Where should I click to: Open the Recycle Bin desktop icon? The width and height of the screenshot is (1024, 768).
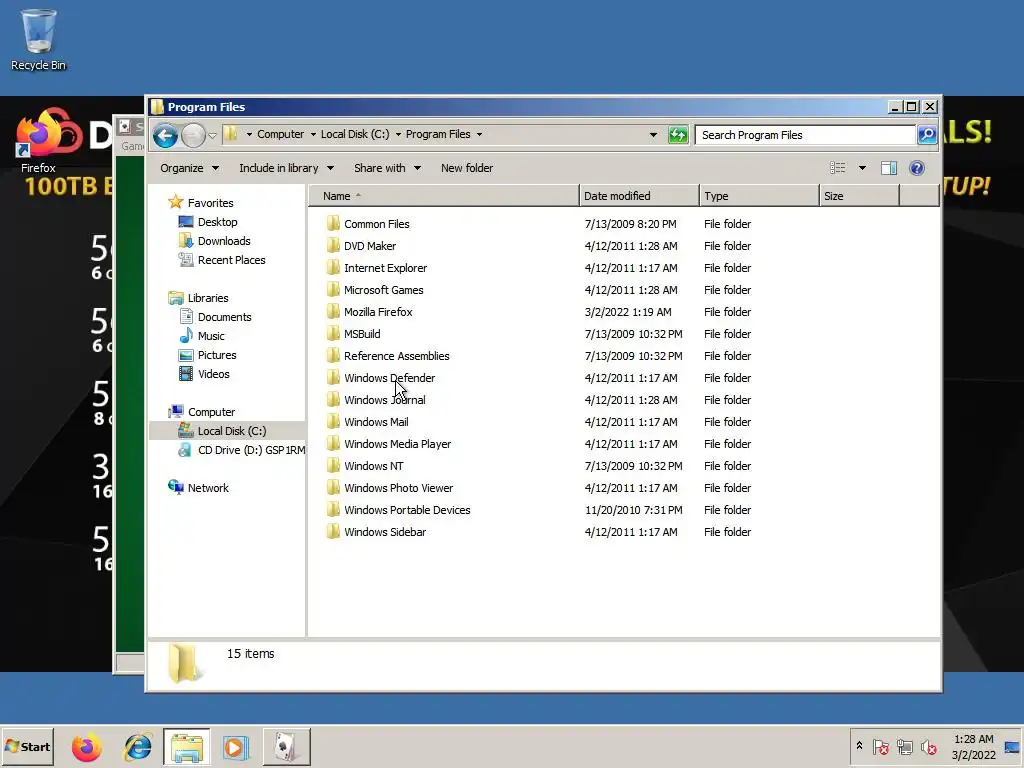pyautogui.click(x=38, y=39)
